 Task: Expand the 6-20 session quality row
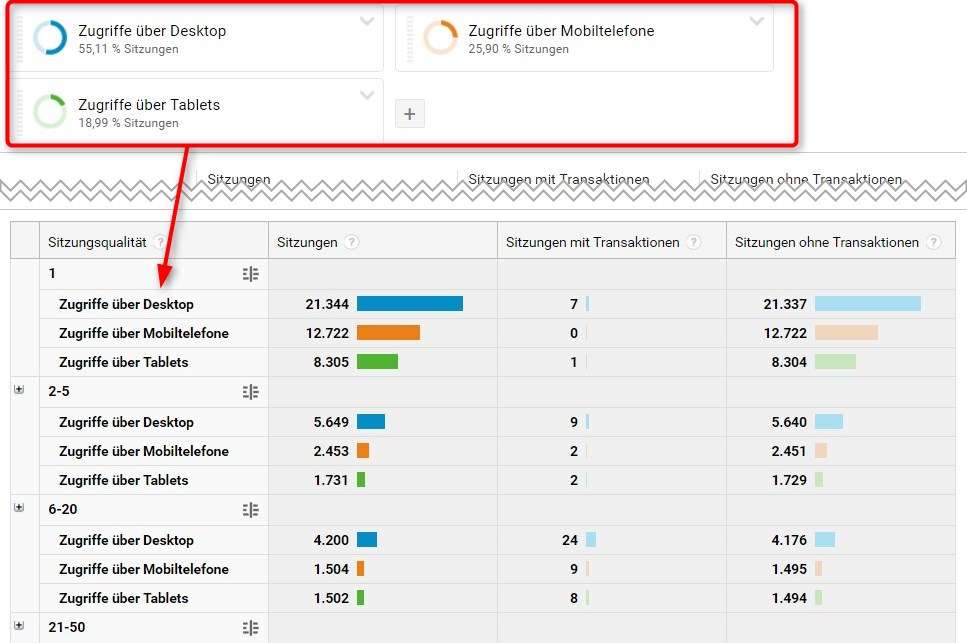click(19, 508)
